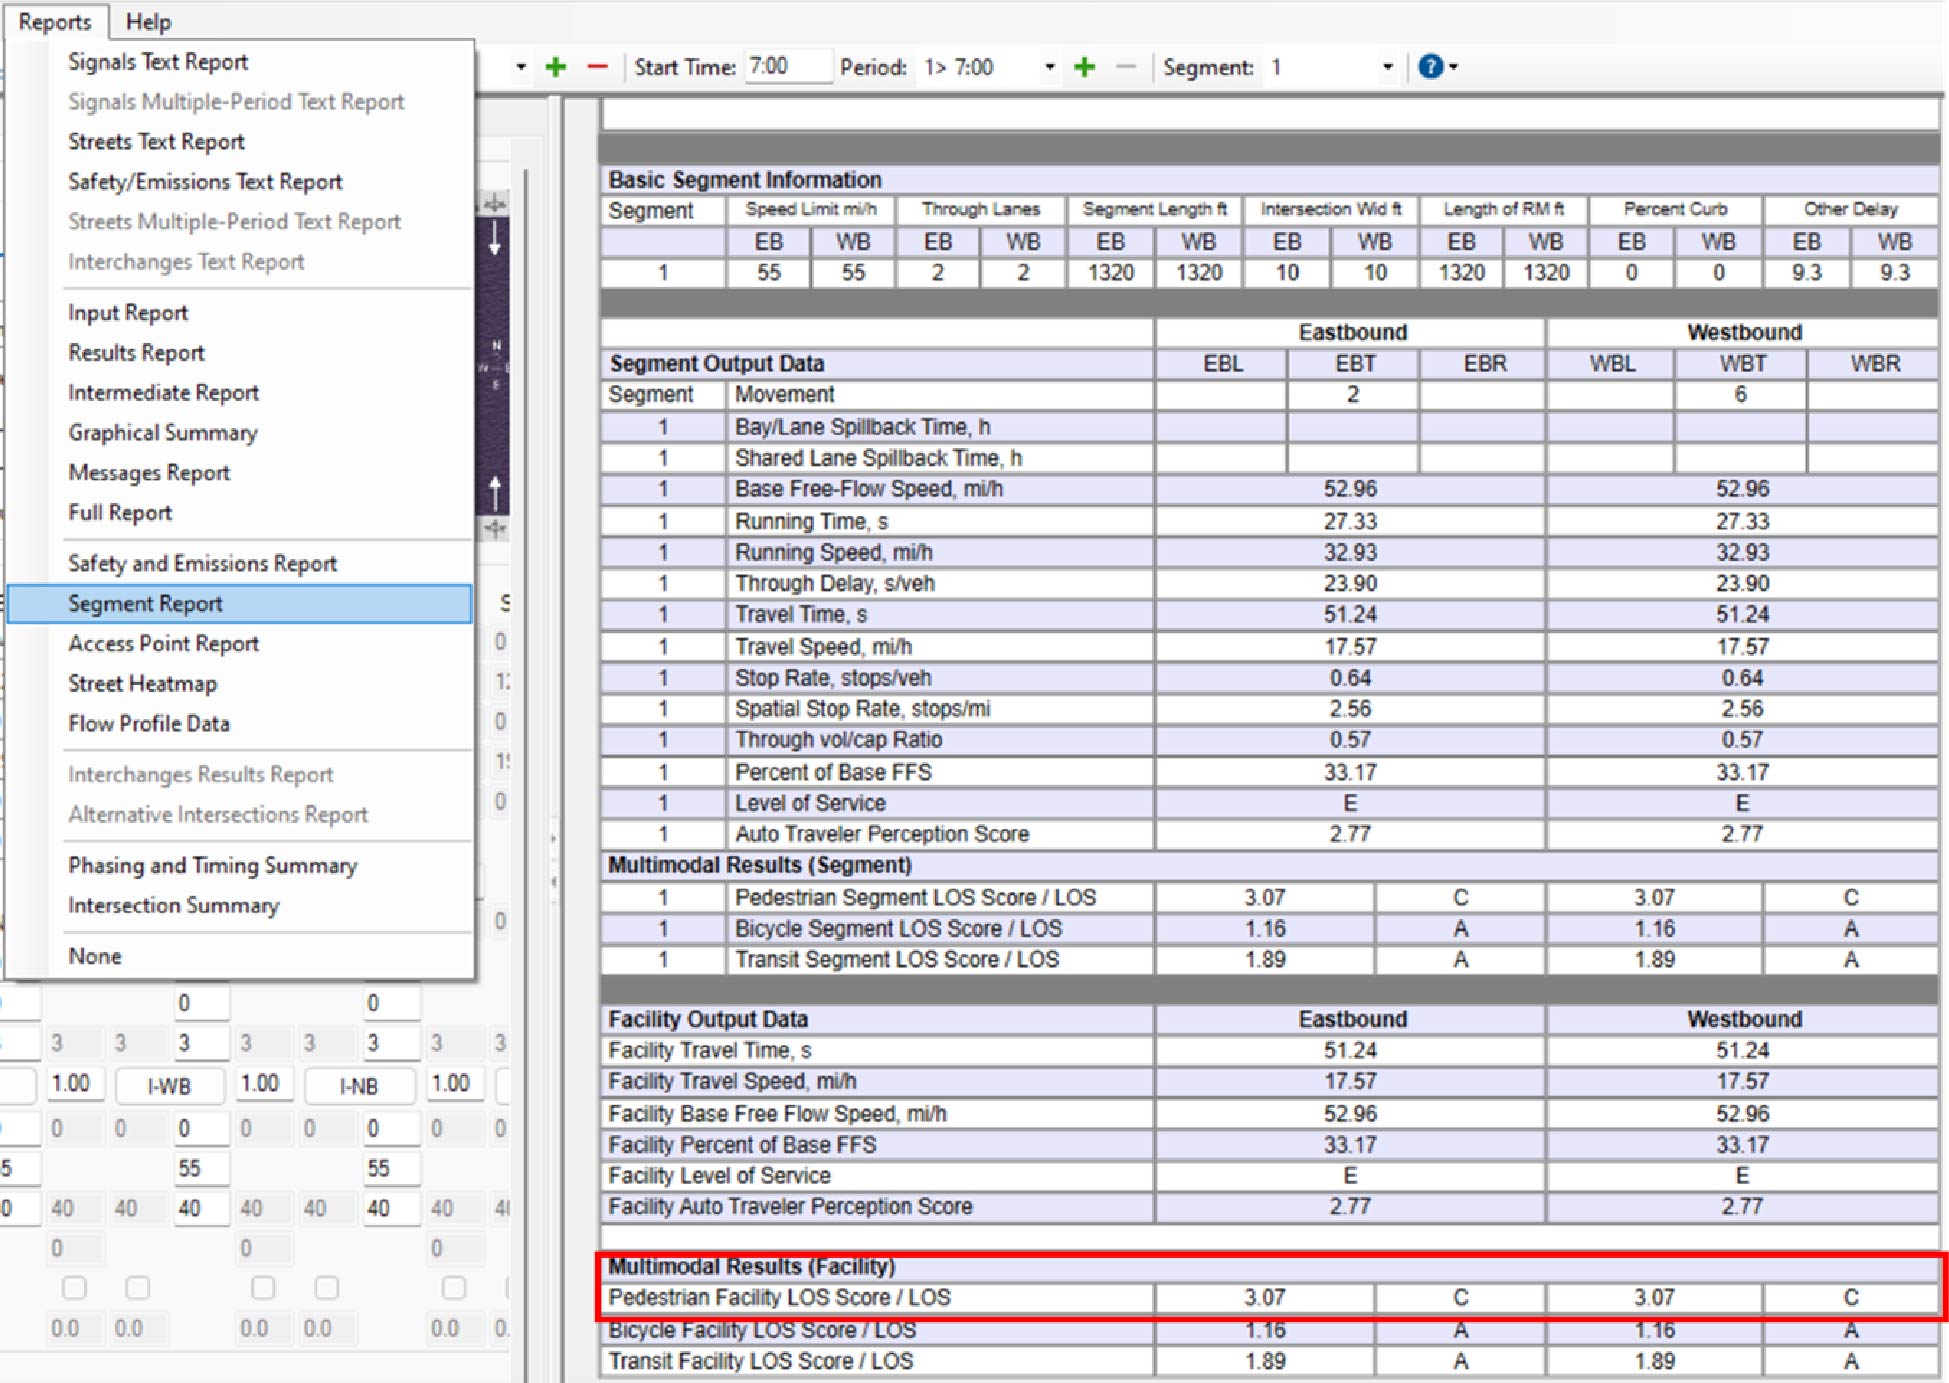Click the Transit Segment LOS Score / LOS row
Image resolution: width=1949 pixels, height=1383 pixels.
1268,960
